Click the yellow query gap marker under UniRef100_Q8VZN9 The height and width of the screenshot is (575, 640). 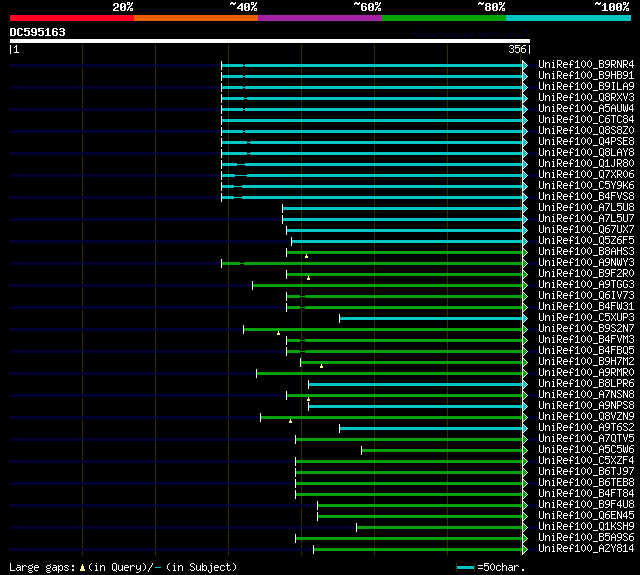click(x=291, y=421)
